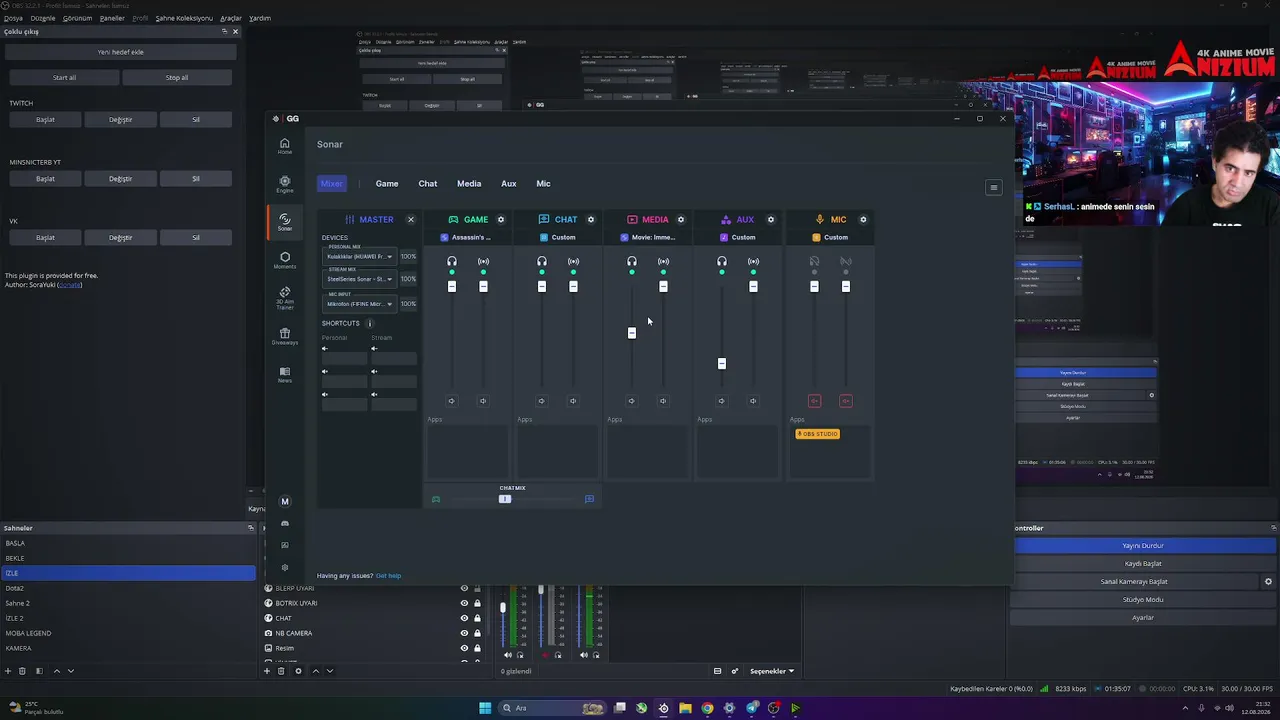
Task: Open 3D Aim Trainer in the GG sidebar
Action: click(x=285, y=298)
